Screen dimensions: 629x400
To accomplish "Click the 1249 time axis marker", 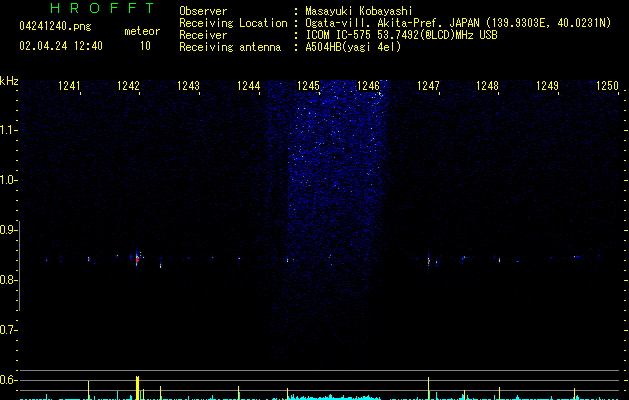I will tap(548, 86).
